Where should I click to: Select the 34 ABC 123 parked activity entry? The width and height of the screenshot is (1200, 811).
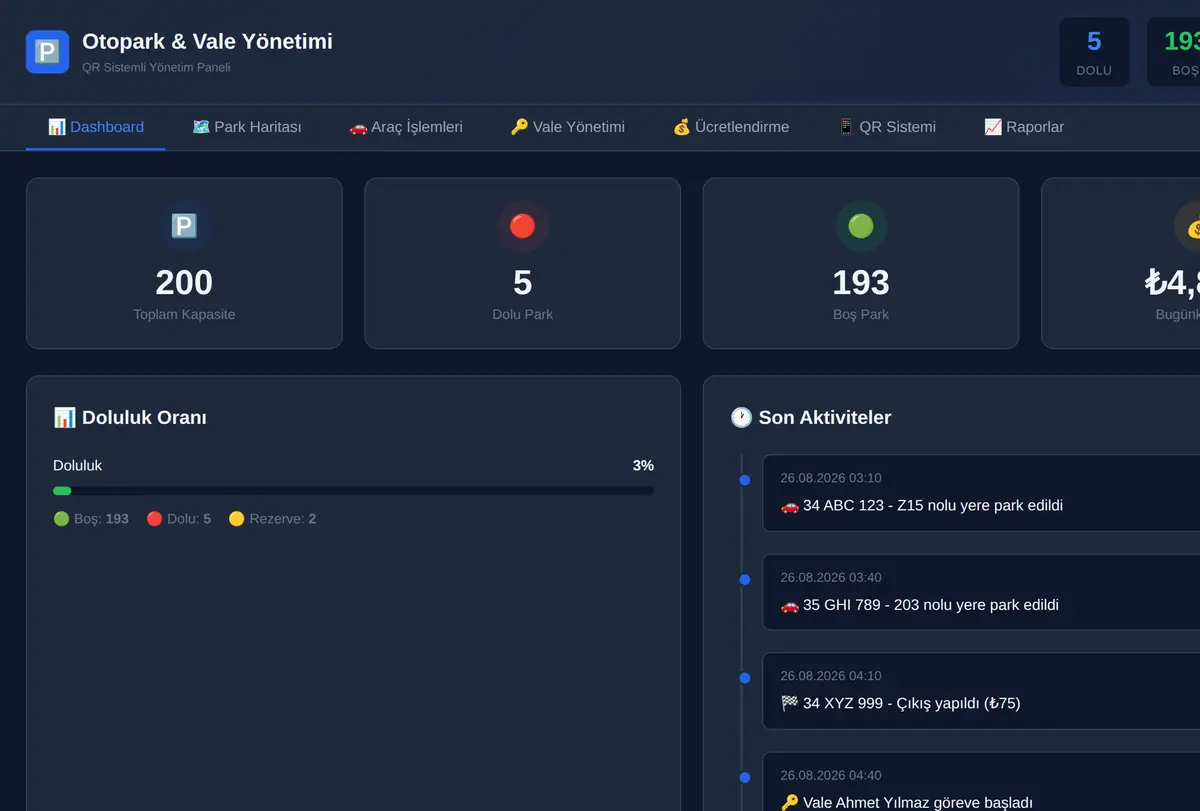point(981,493)
